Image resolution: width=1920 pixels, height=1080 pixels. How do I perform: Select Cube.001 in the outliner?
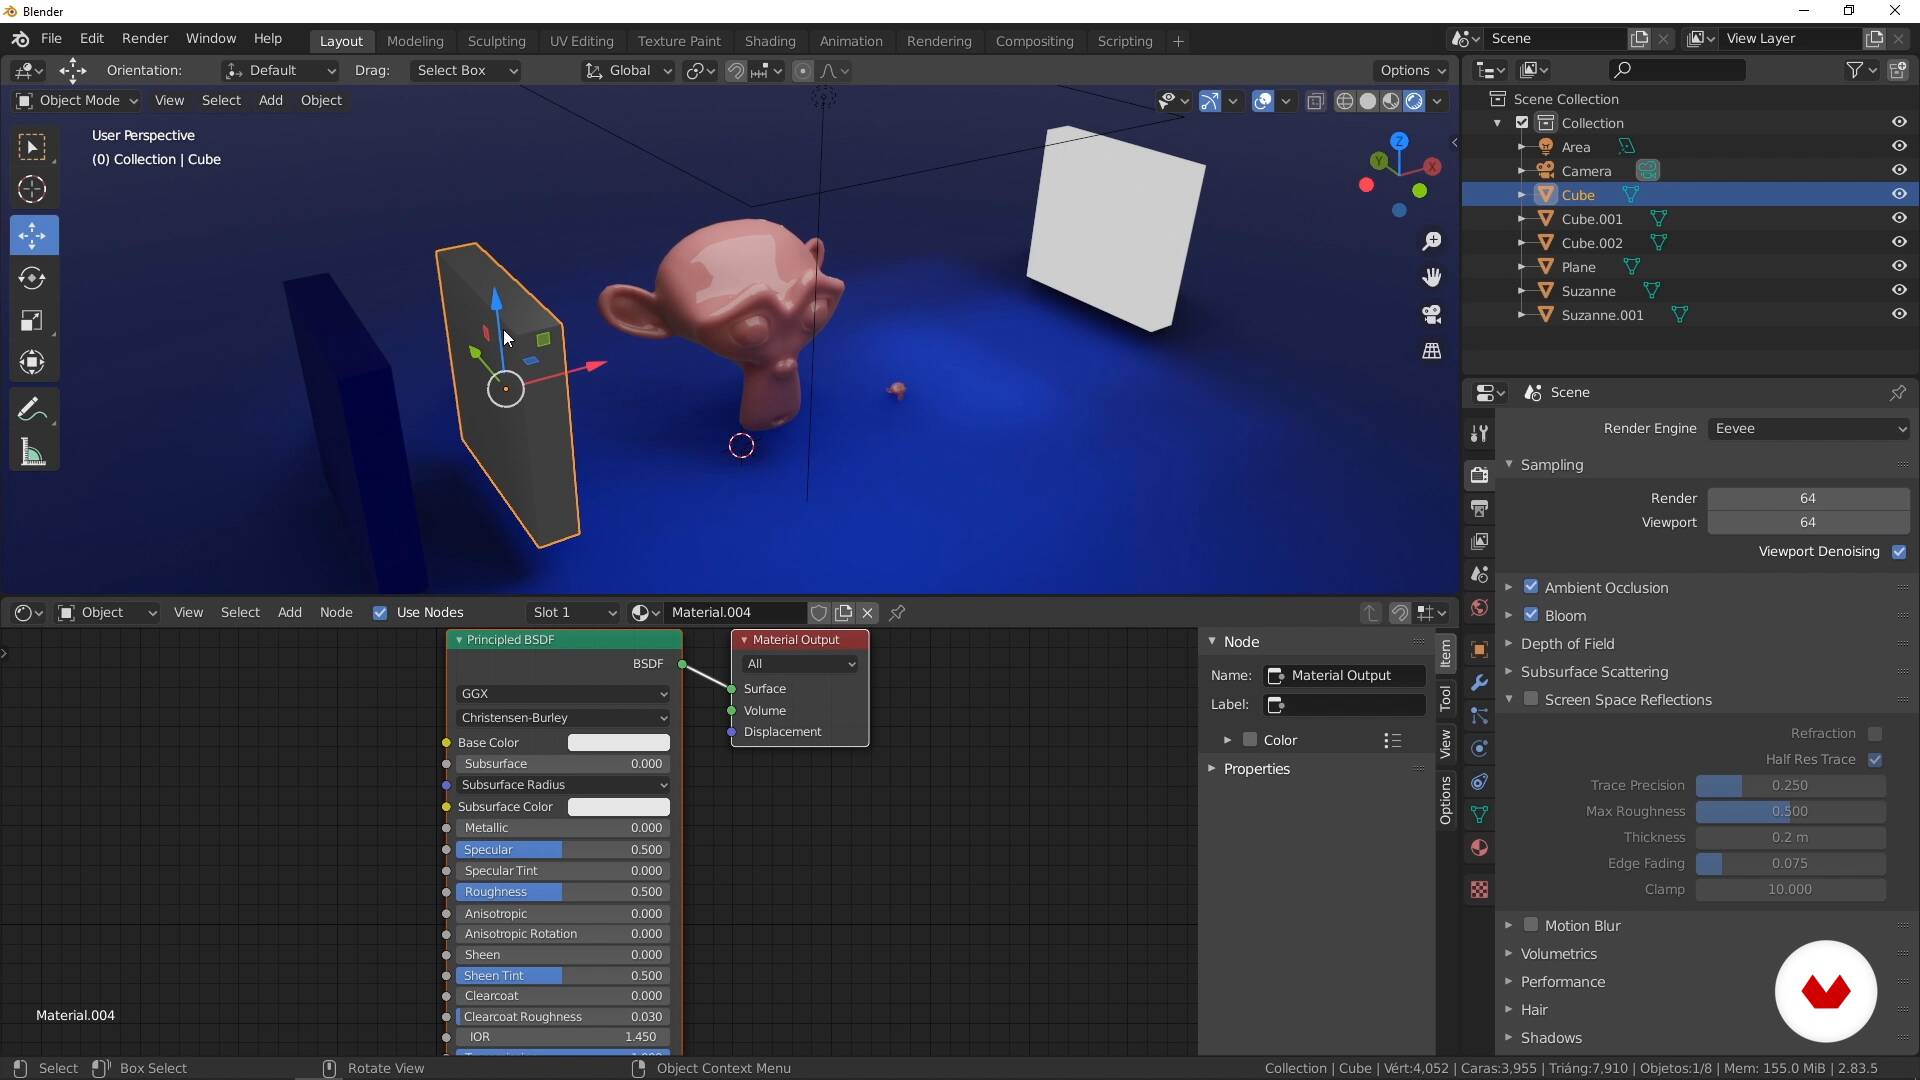point(1591,219)
